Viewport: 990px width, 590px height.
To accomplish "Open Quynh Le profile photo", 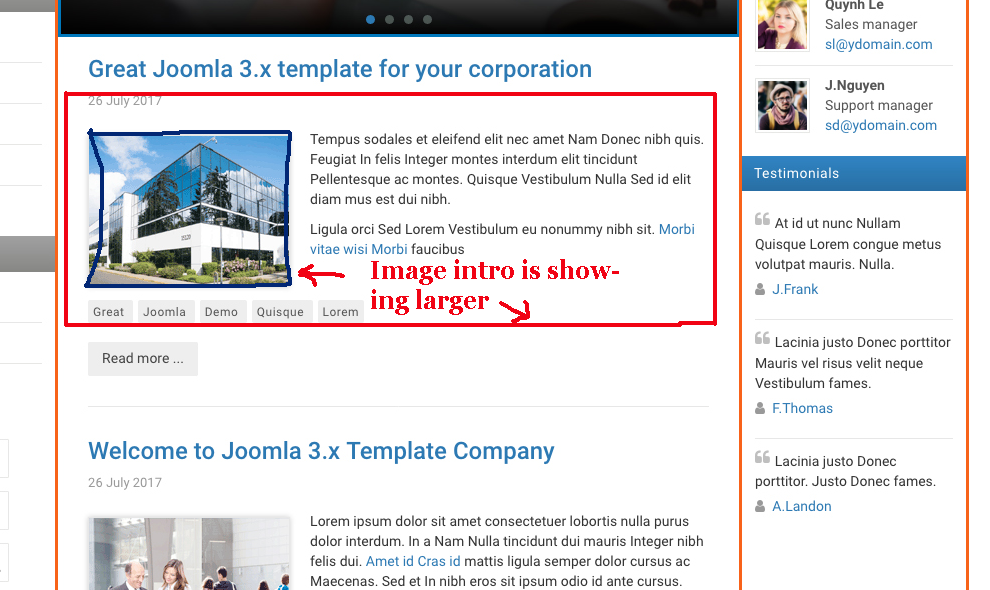I will pos(782,24).
